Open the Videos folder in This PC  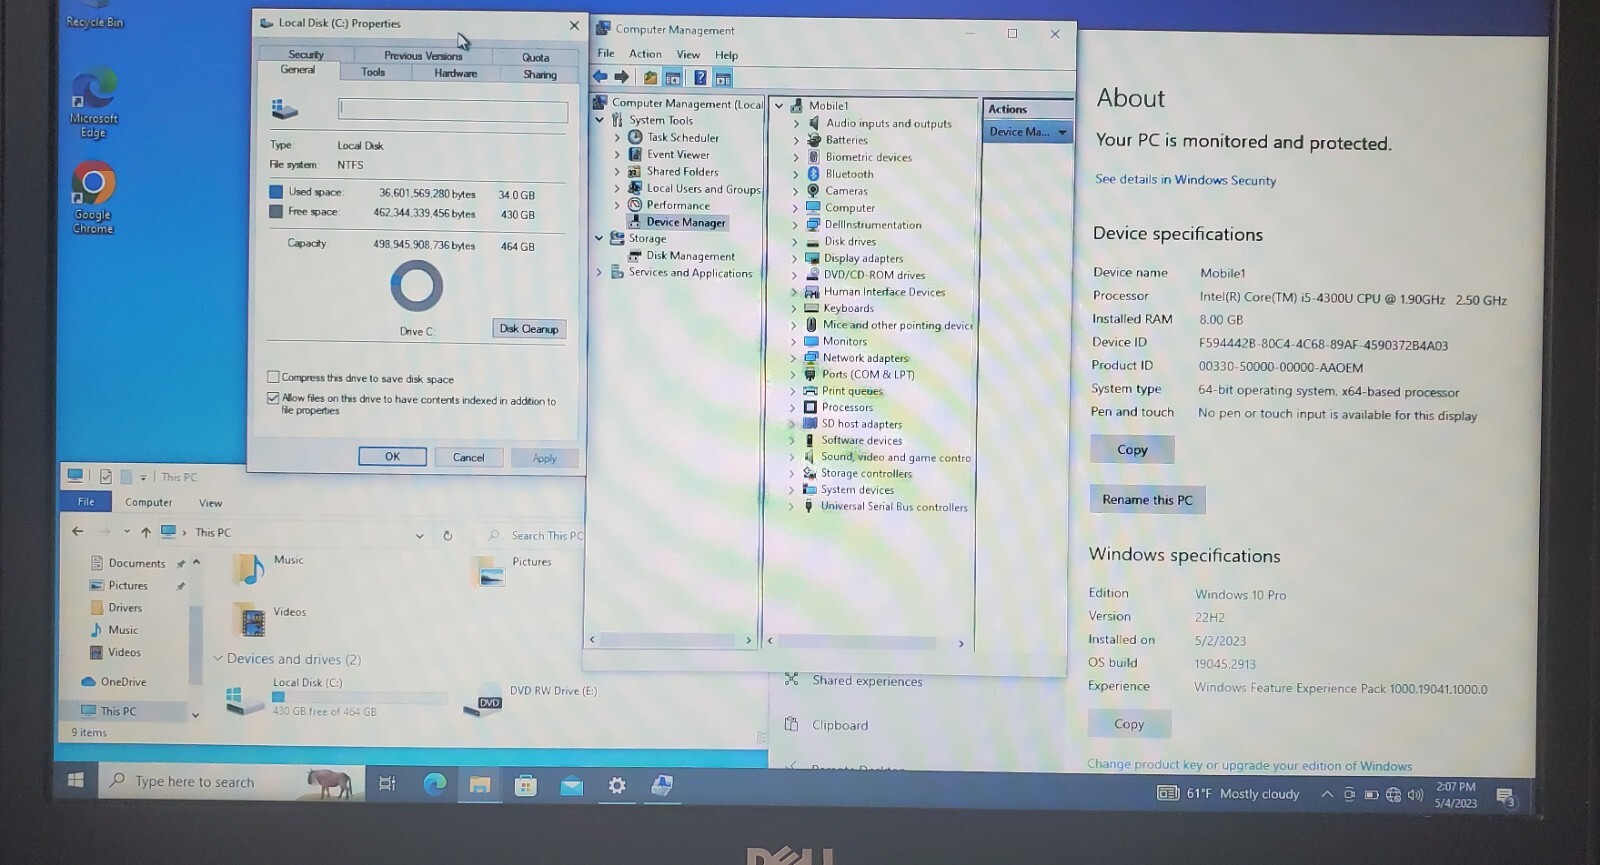click(270, 620)
